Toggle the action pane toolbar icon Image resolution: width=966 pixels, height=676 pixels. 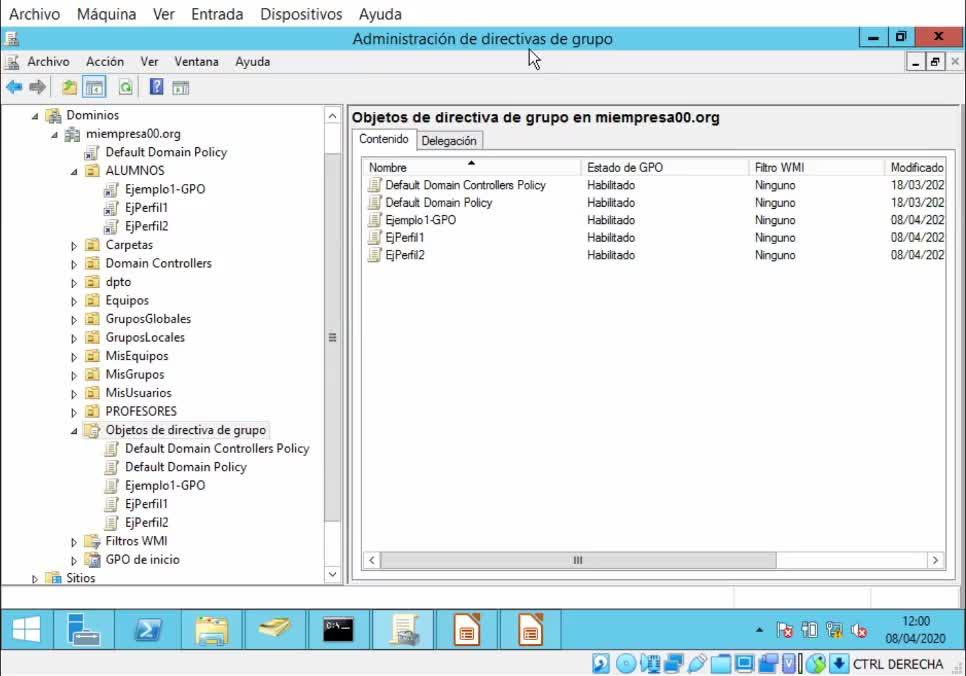click(x=181, y=88)
